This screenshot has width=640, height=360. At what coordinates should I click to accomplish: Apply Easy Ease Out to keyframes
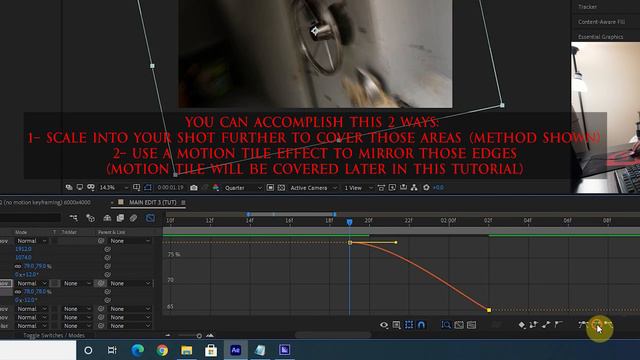[x=609, y=325]
